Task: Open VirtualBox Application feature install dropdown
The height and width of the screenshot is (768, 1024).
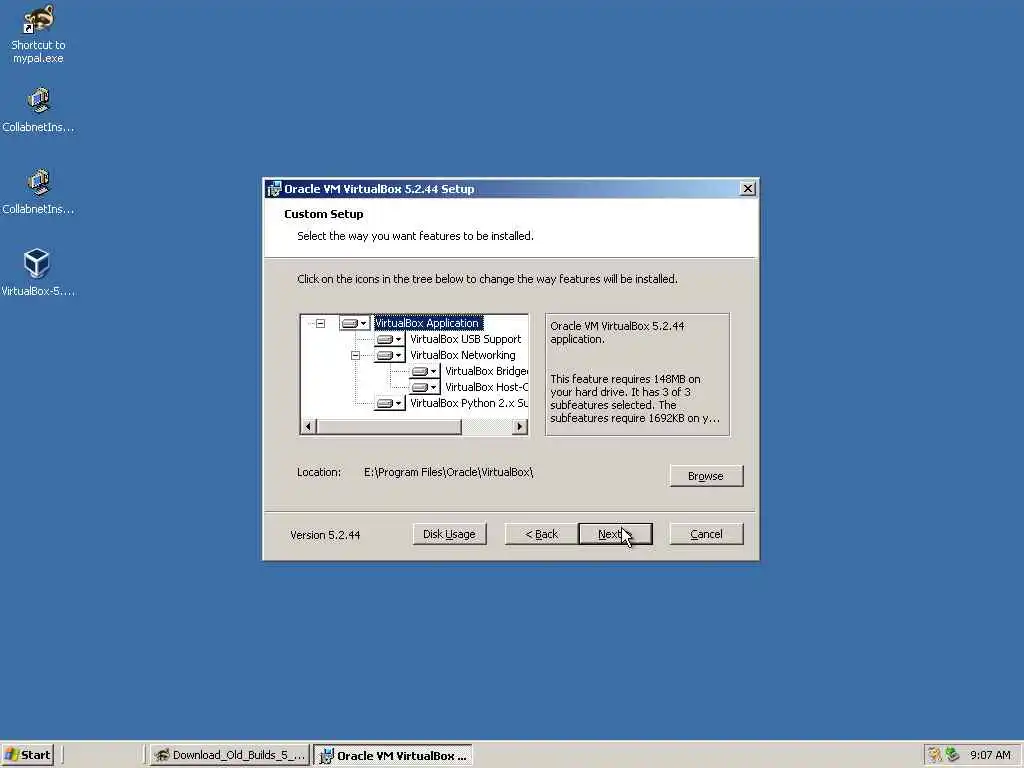Action: pos(355,323)
